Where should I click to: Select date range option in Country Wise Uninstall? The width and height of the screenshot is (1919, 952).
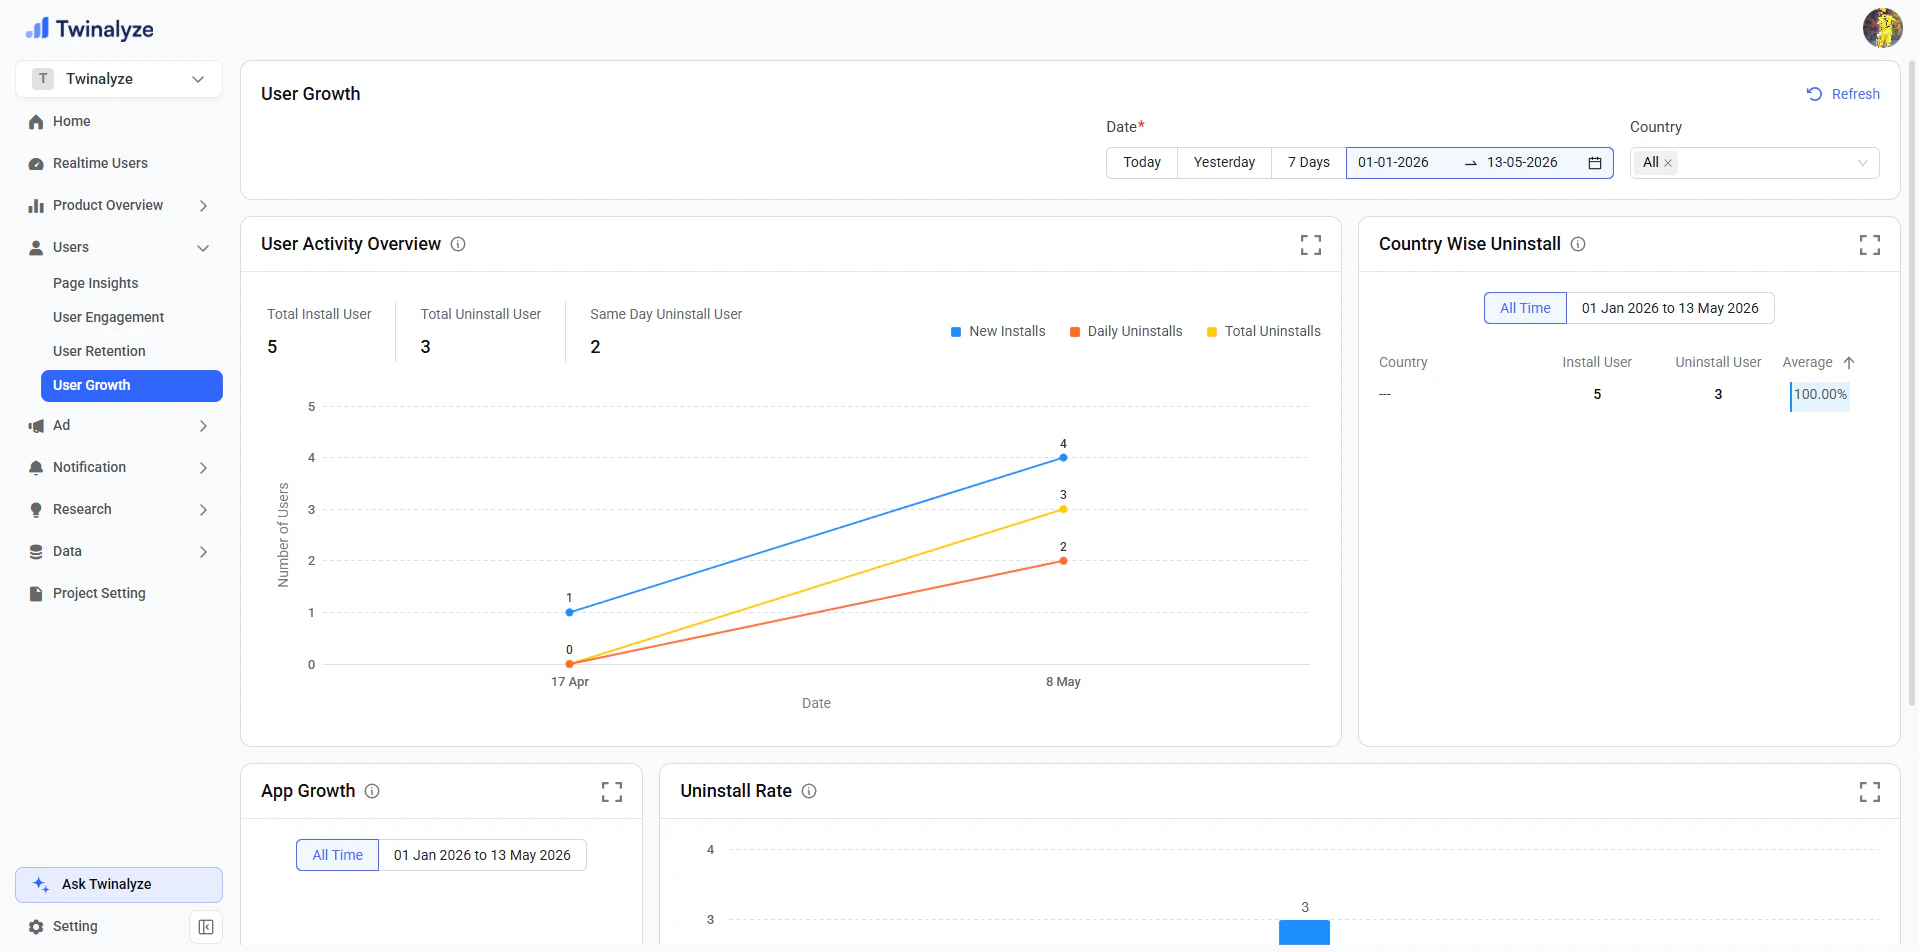click(1670, 308)
